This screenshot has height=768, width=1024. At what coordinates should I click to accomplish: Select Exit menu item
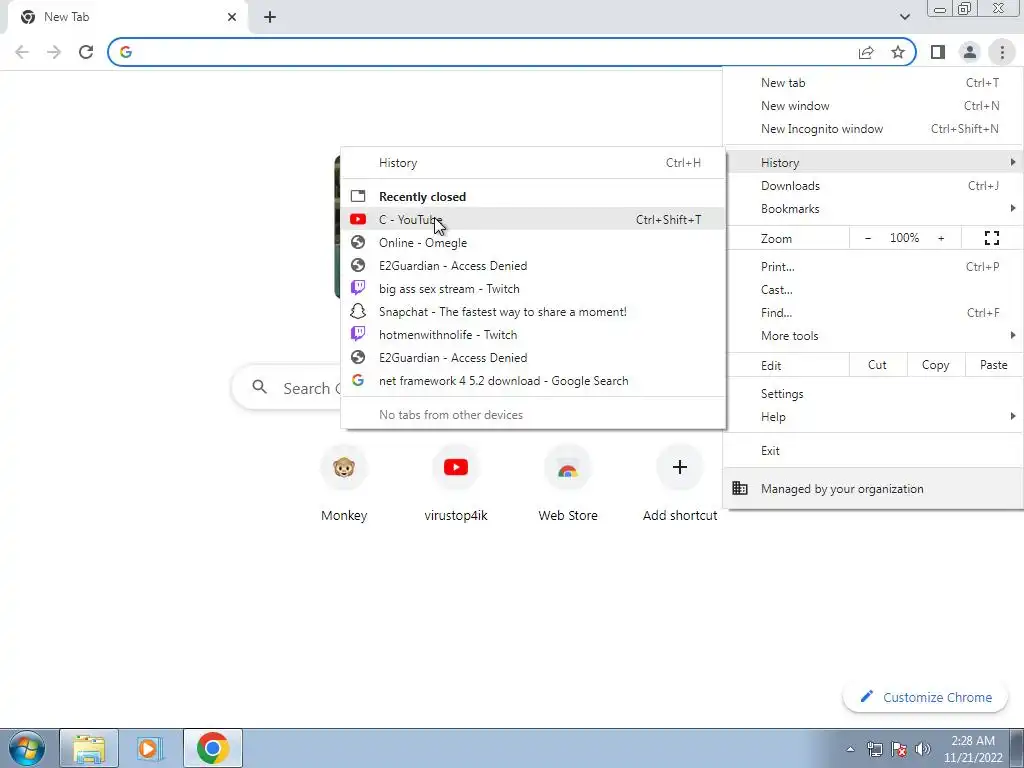pyautogui.click(x=873, y=451)
